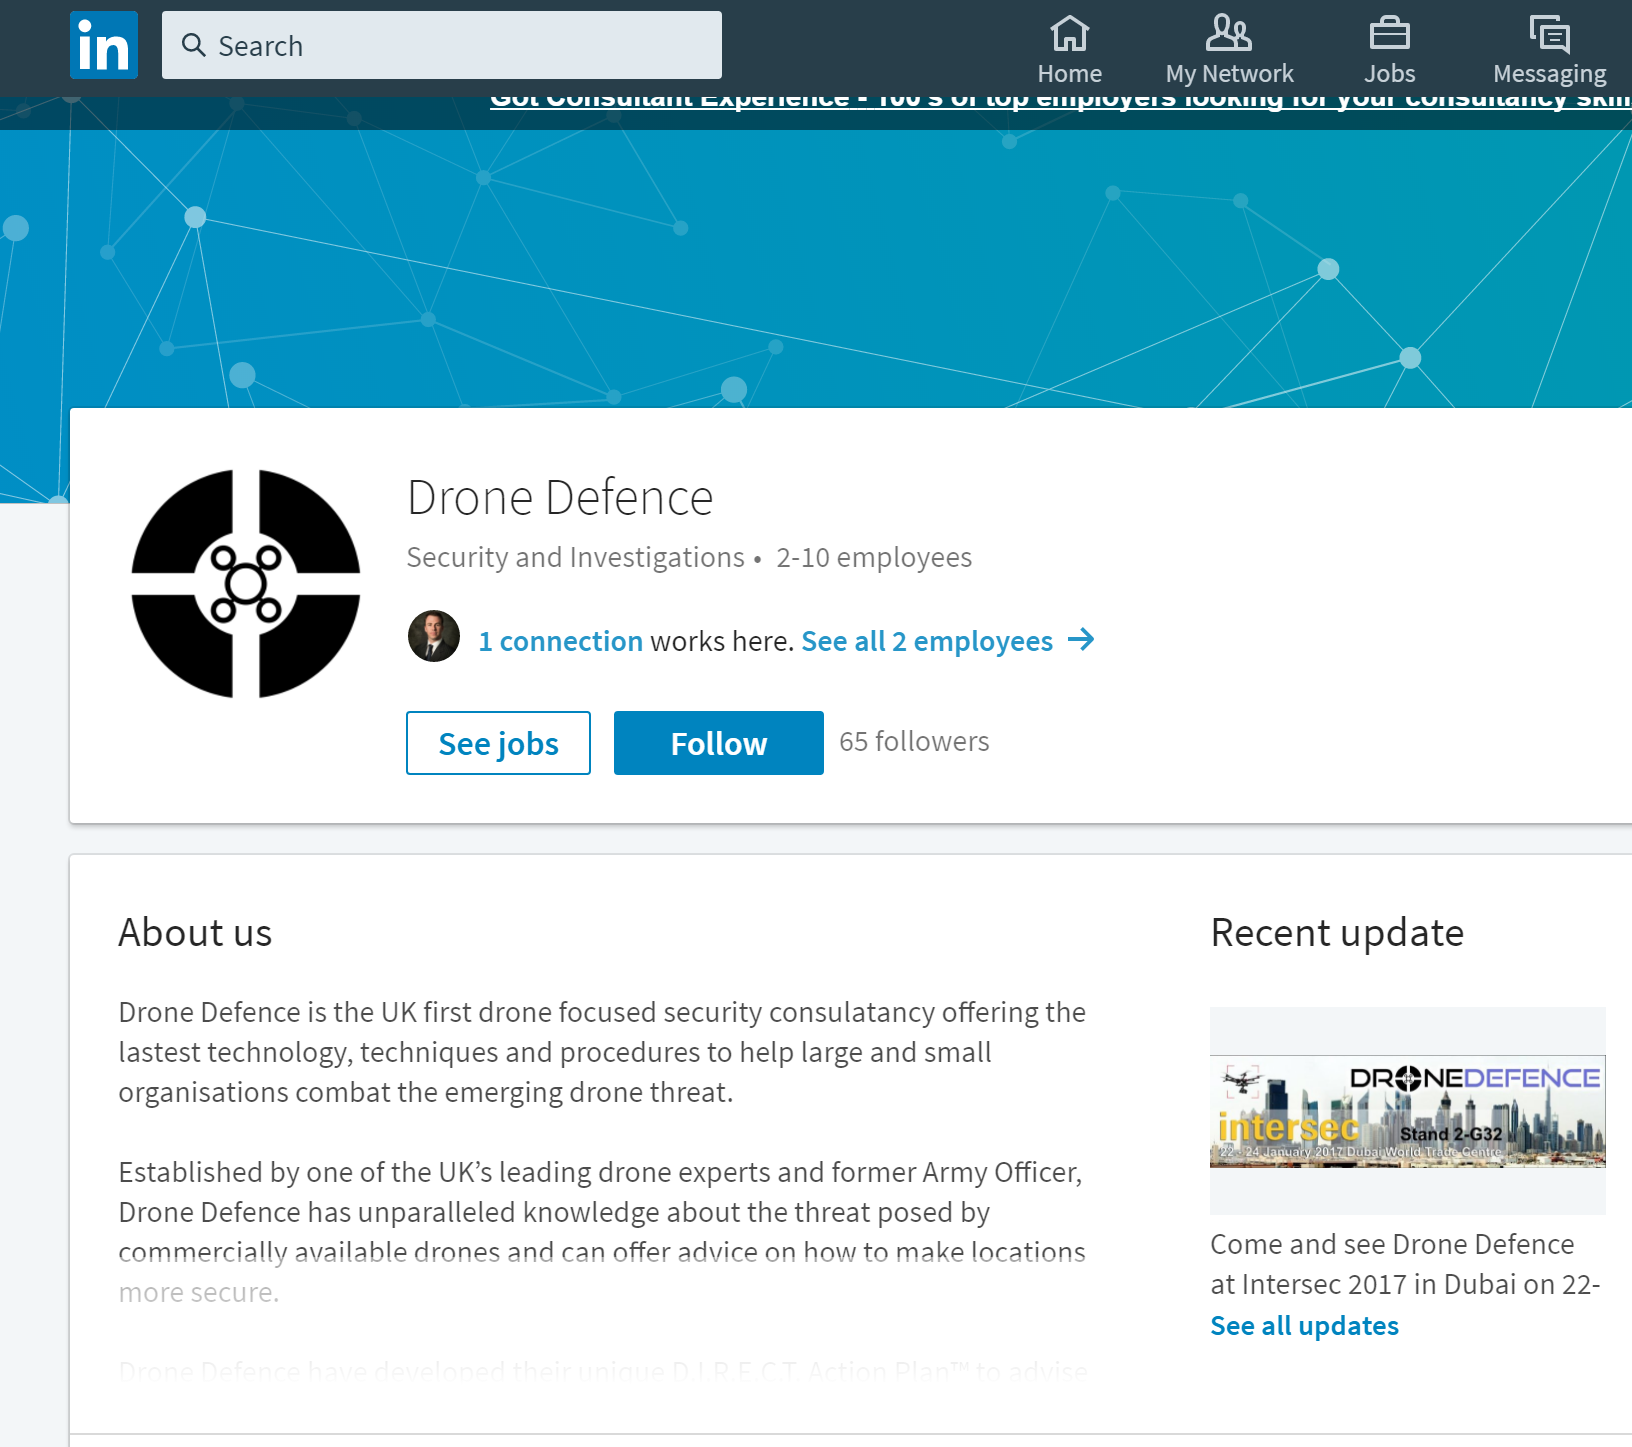Click See all 2 employees link
The image size is (1632, 1447).
point(927,641)
